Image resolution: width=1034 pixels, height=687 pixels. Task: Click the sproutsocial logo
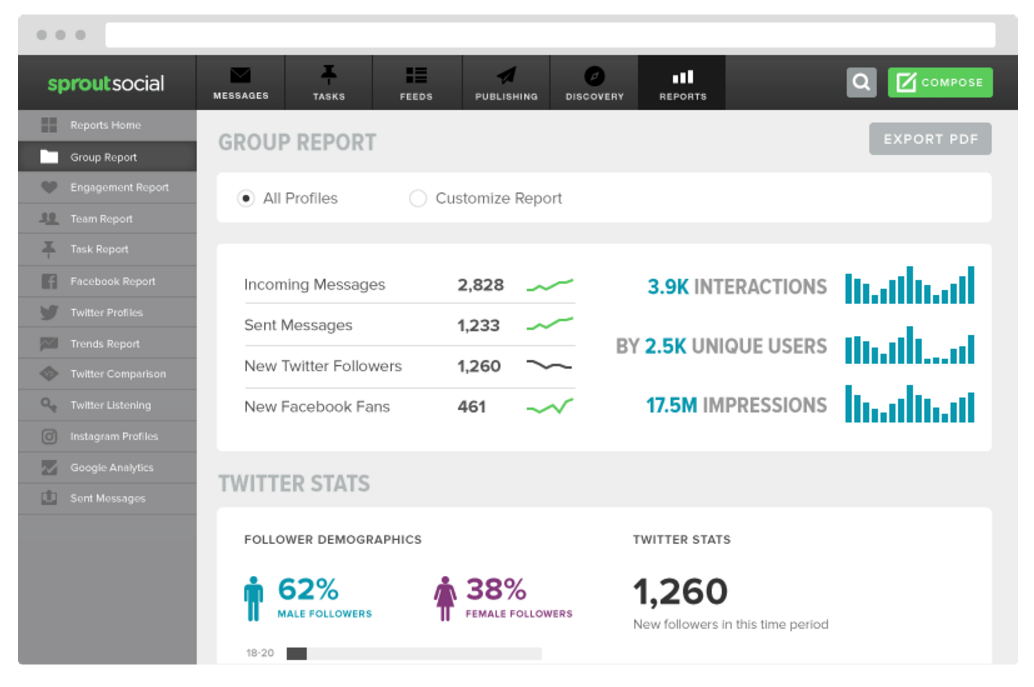106,84
